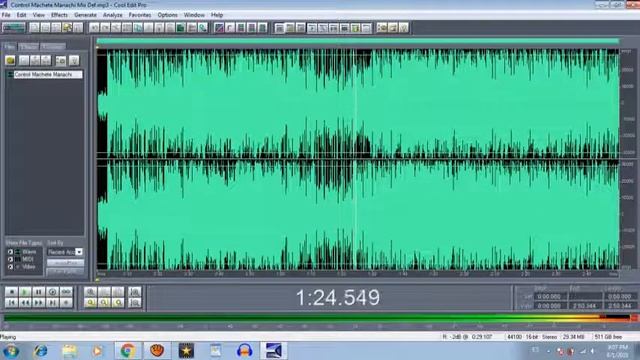
Task: Open the Sort By Recent Access dropdown
Action: pyautogui.click(x=79, y=252)
